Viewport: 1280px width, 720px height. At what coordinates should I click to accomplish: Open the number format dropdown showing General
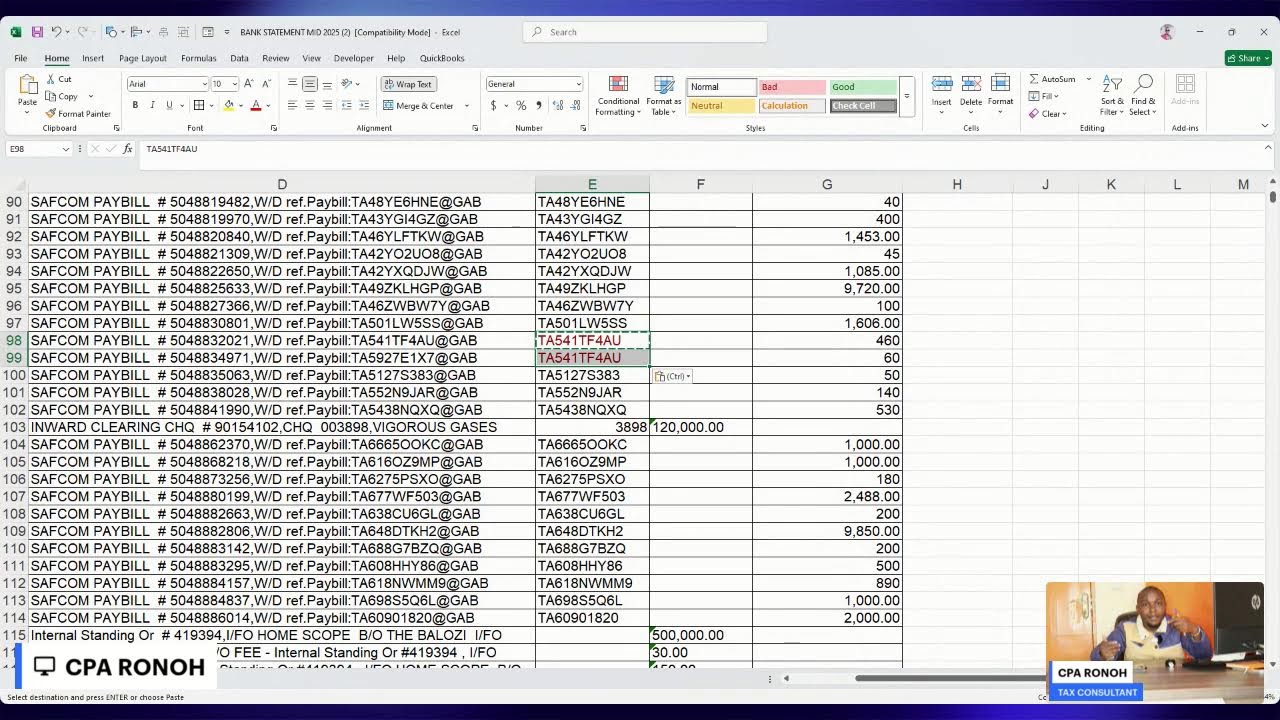(x=578, y=84)
